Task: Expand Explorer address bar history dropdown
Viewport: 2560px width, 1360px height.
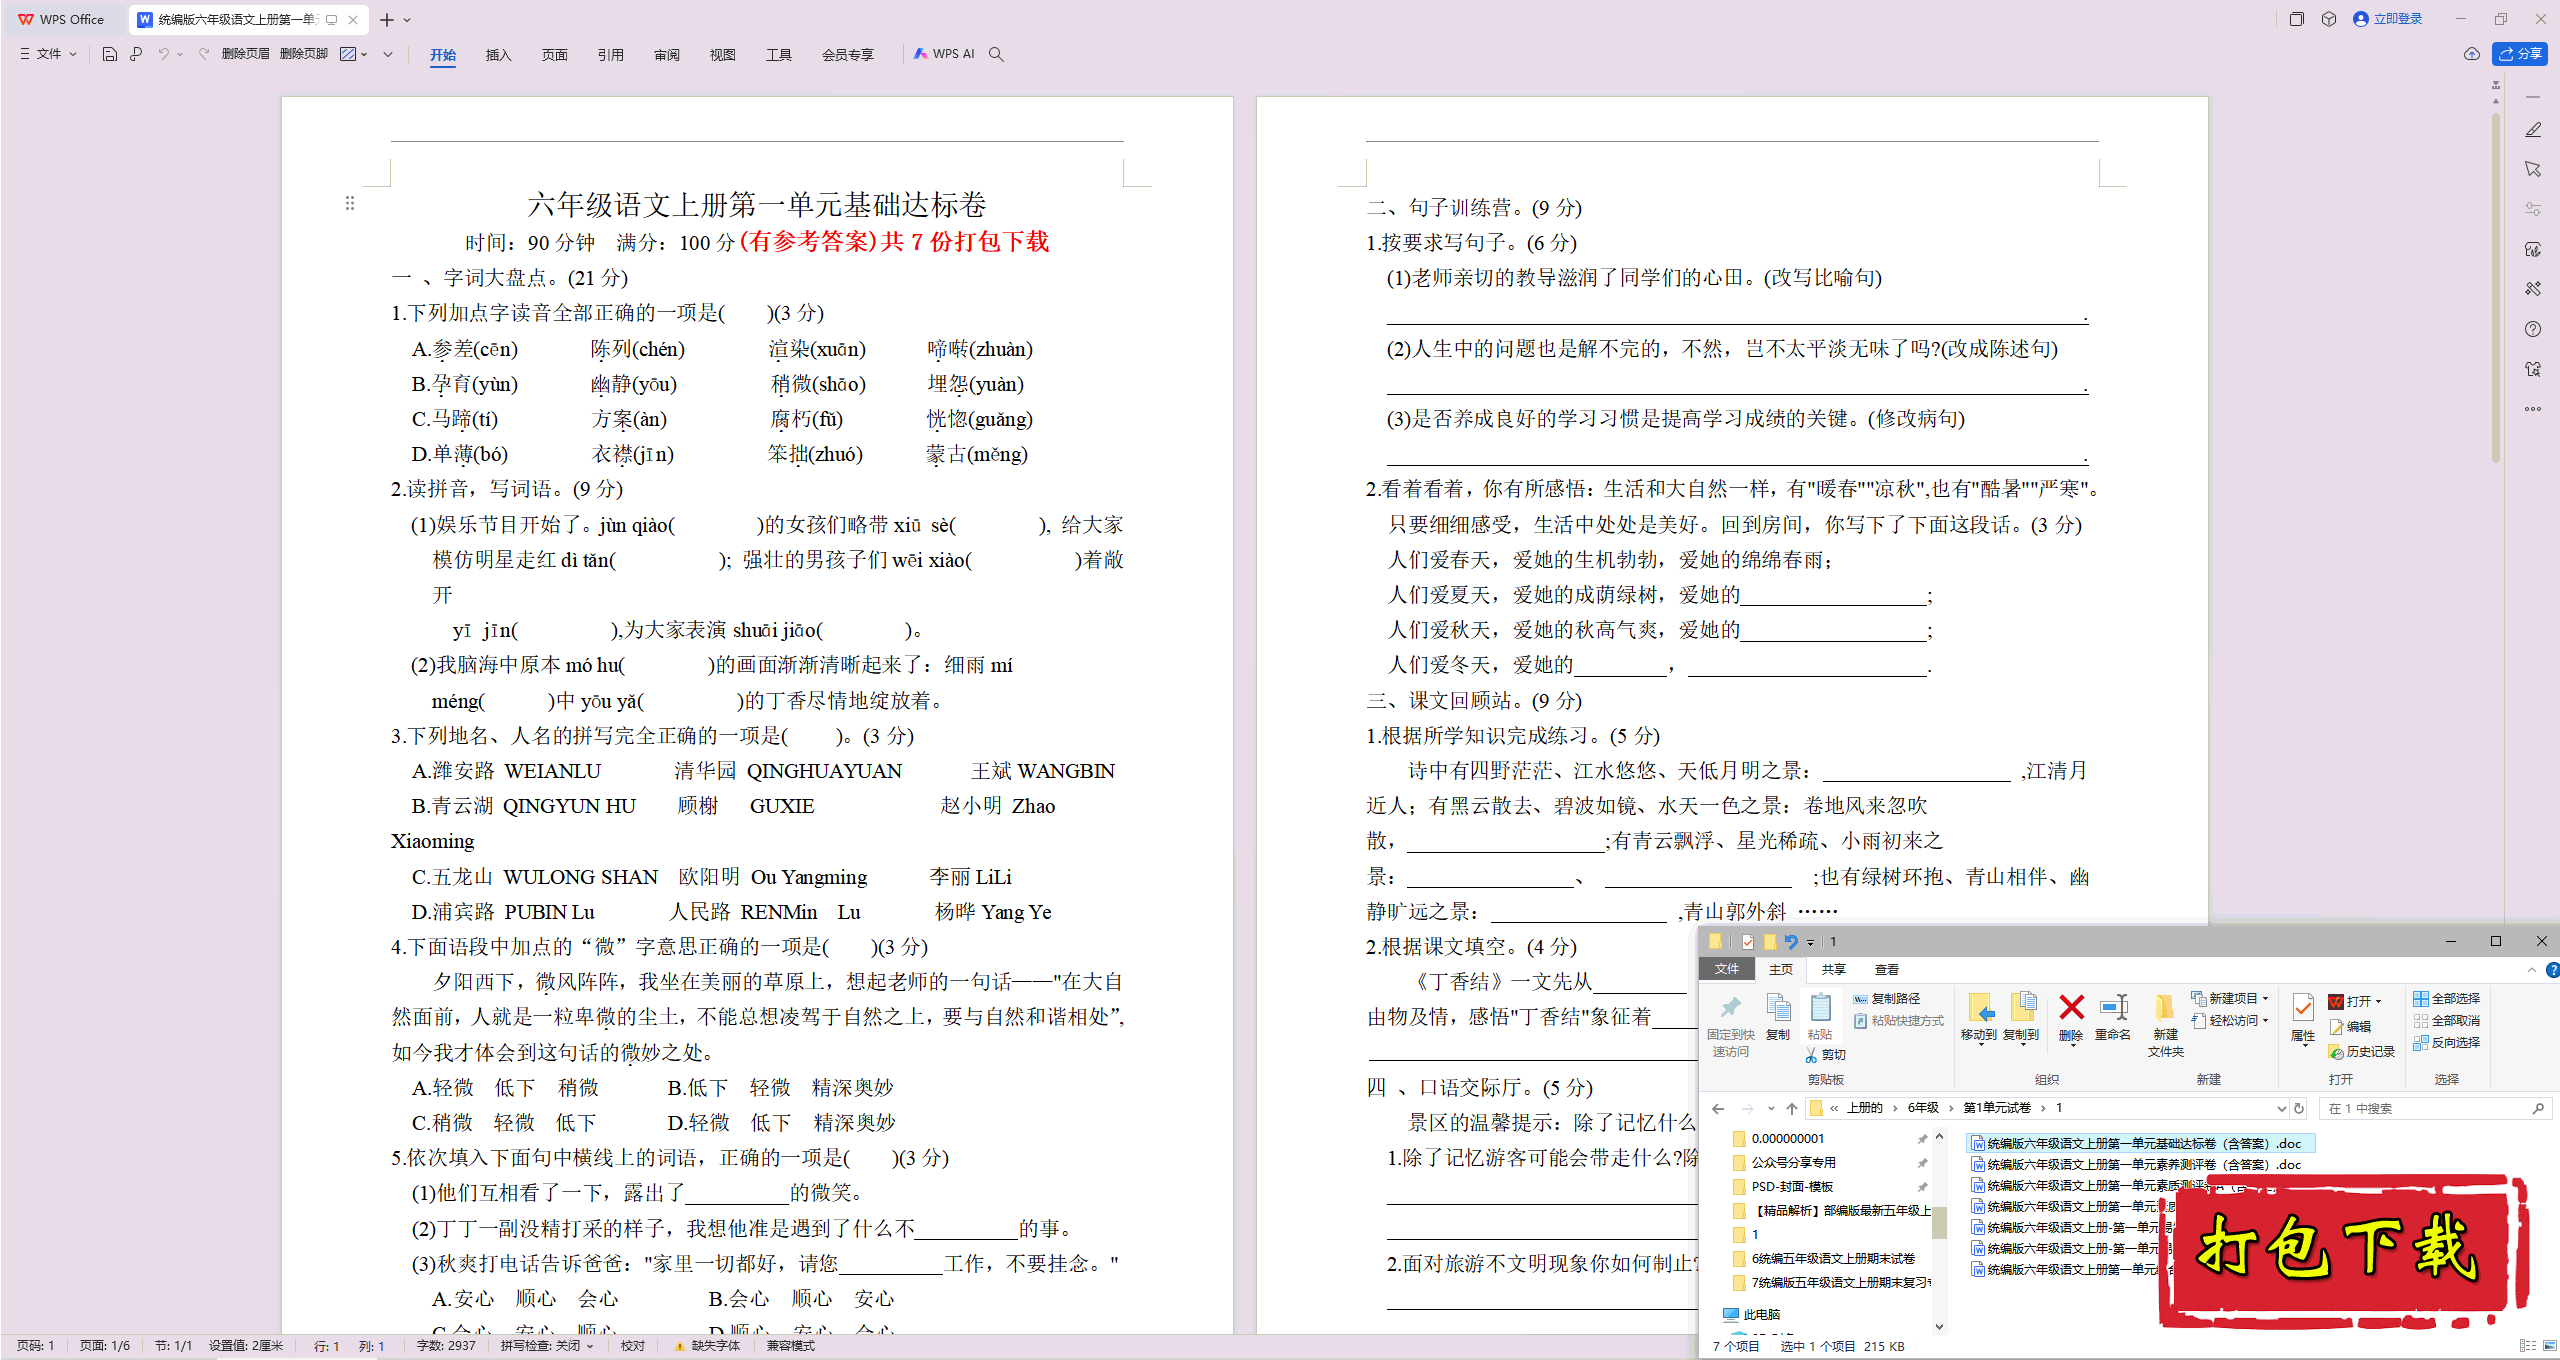Action: 2281,1108
